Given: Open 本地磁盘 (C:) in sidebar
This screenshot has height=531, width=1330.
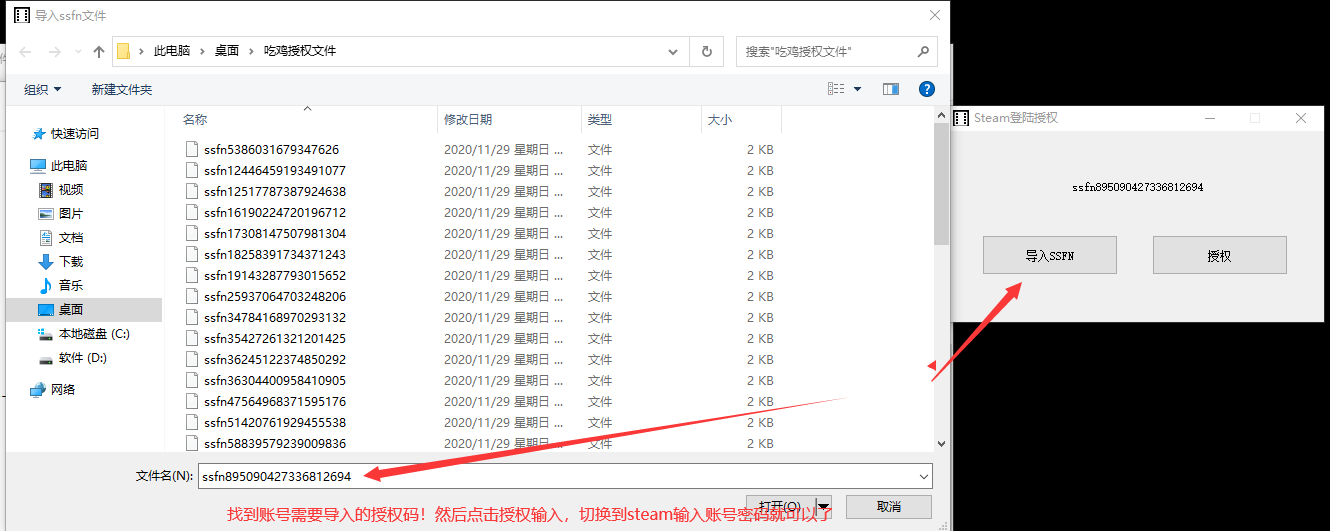Looking at the screenshot, I should pos(94,333).
